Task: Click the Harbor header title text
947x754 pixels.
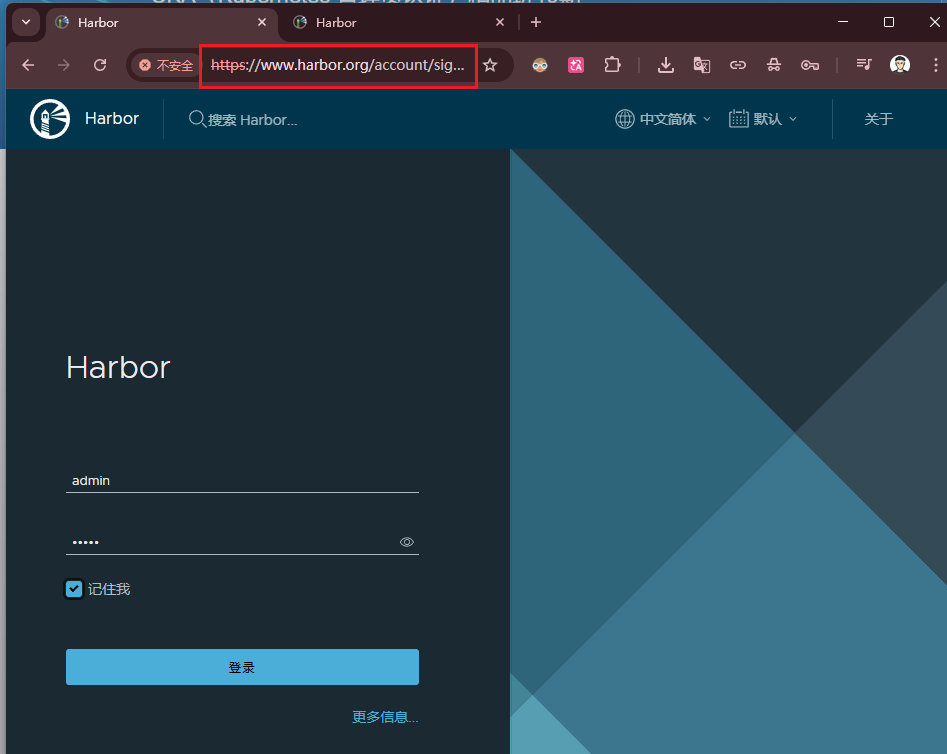Action: (112, 118)
